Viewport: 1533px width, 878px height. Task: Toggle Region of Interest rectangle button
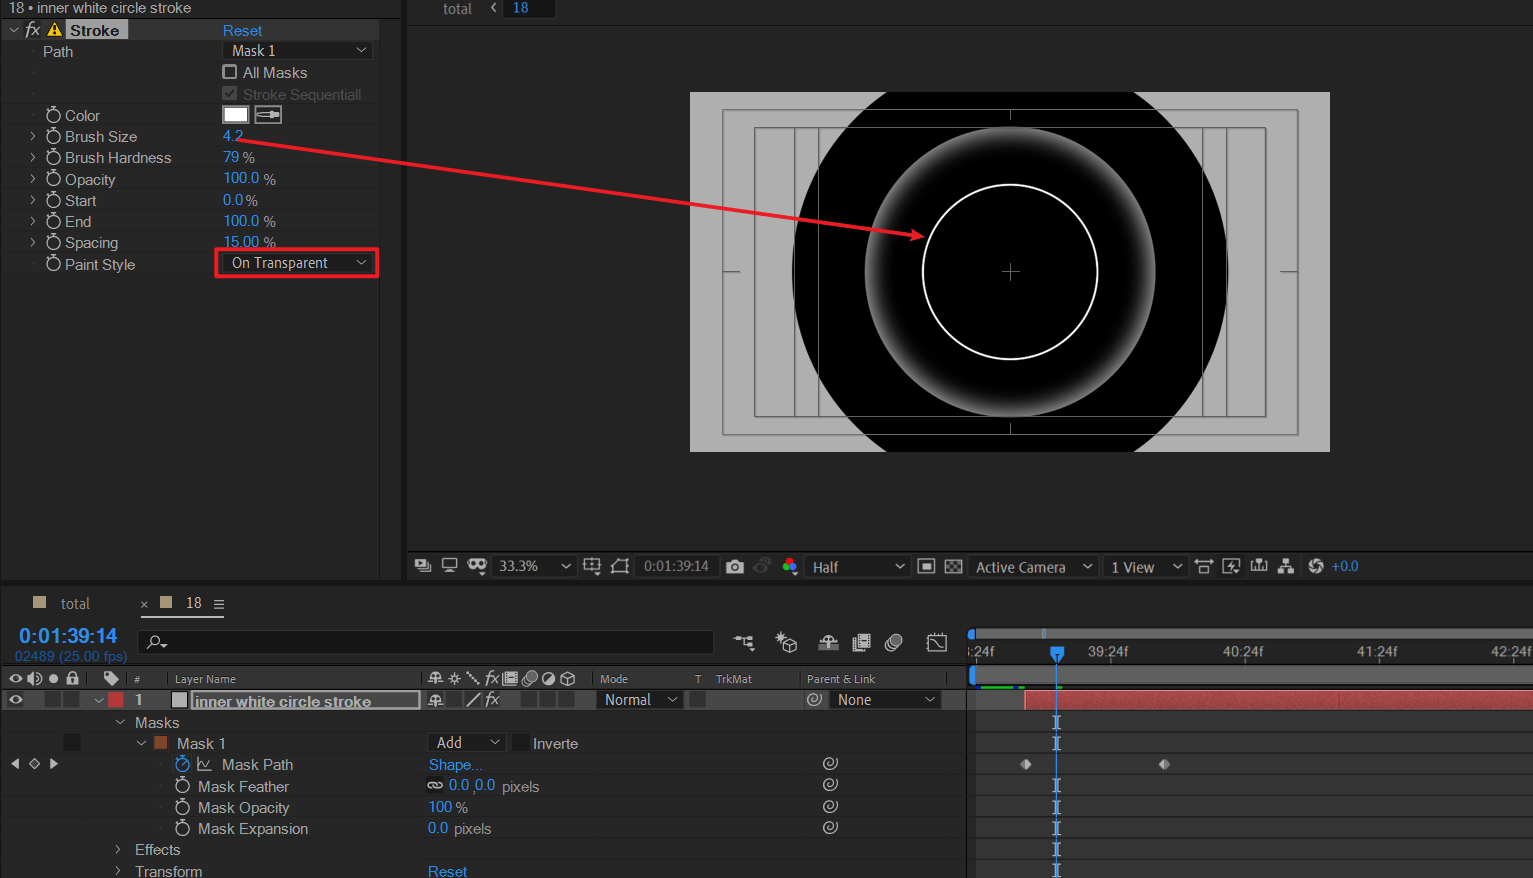tap(926, 566)
